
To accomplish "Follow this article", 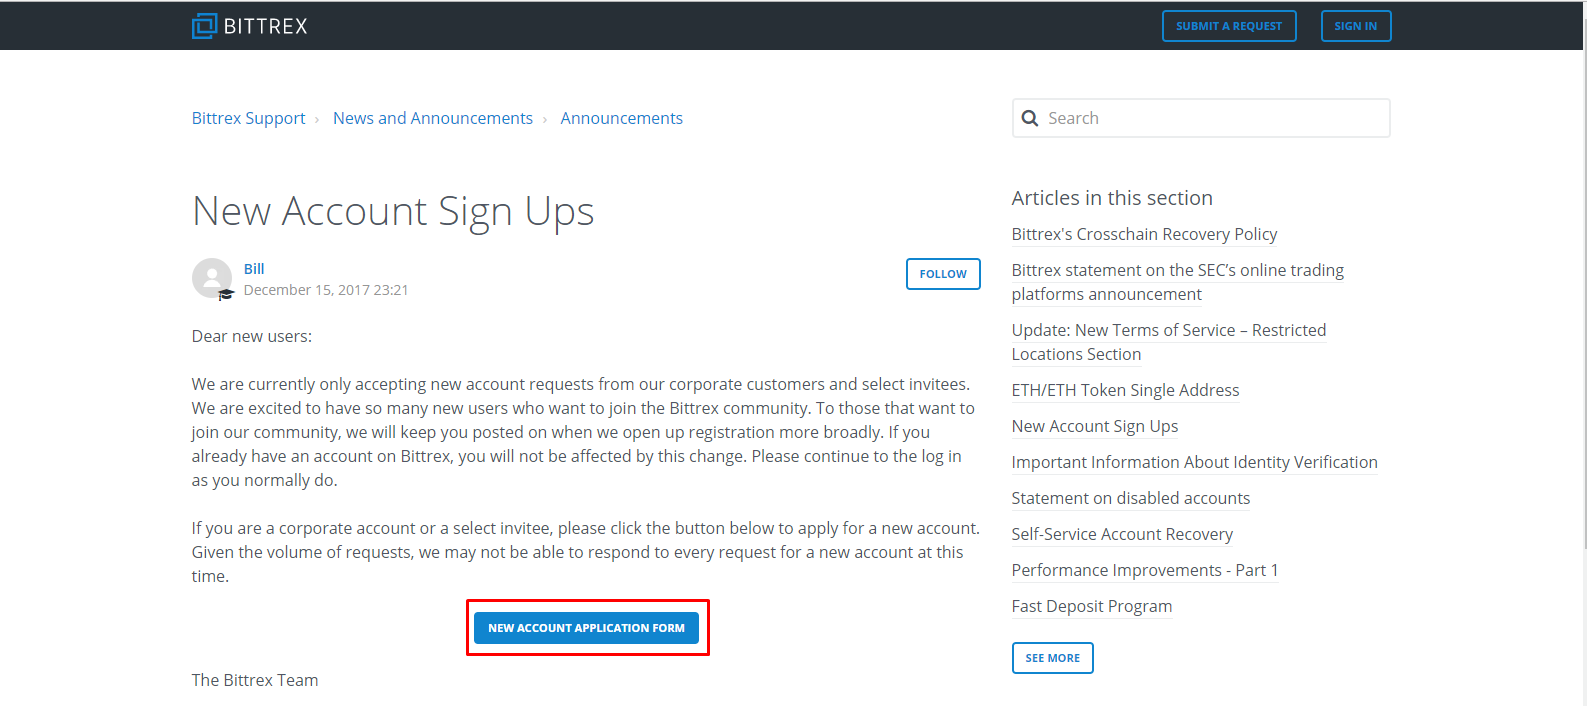I will tap(942, 274).
